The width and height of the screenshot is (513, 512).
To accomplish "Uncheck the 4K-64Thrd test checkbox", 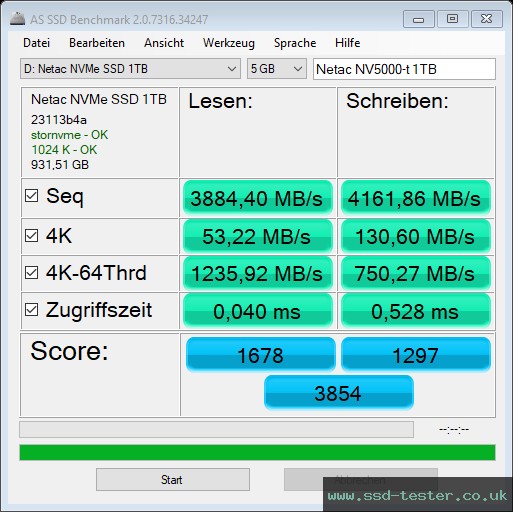I will click(x=32, y=273).
